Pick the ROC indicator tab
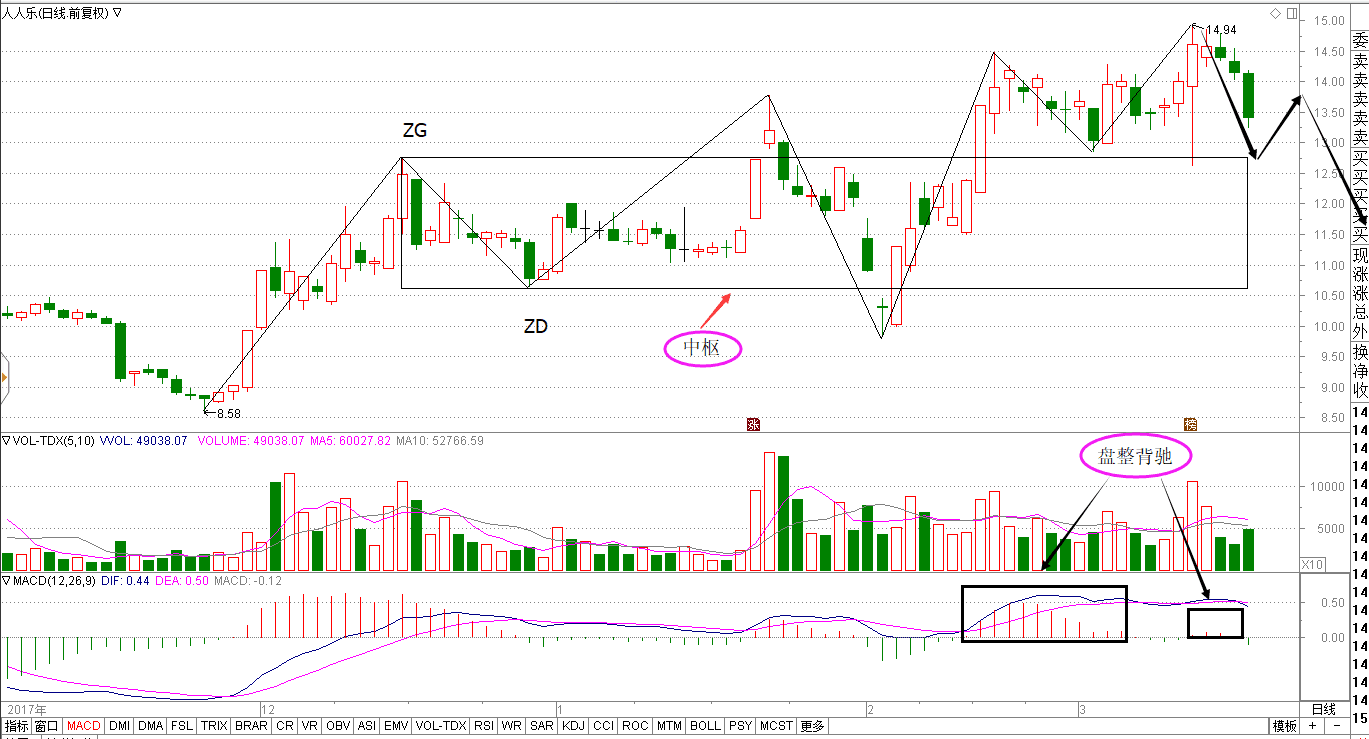Image resolution: width=1369 pixels, height=739 pixels. point(634,726)
